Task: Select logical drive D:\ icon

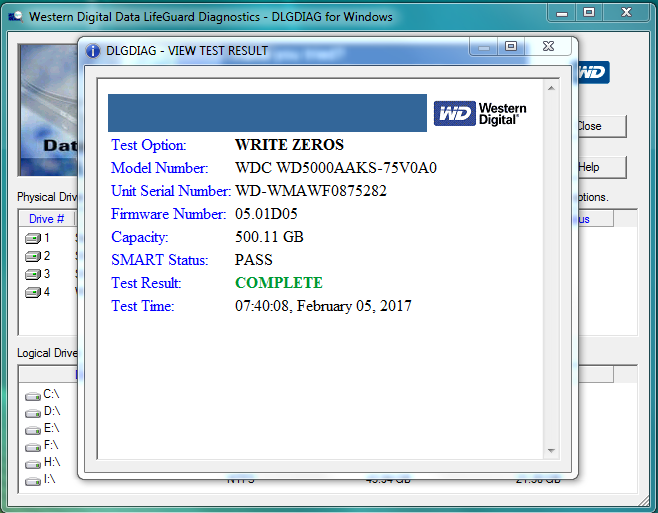Action: click(x=33, y=413)
